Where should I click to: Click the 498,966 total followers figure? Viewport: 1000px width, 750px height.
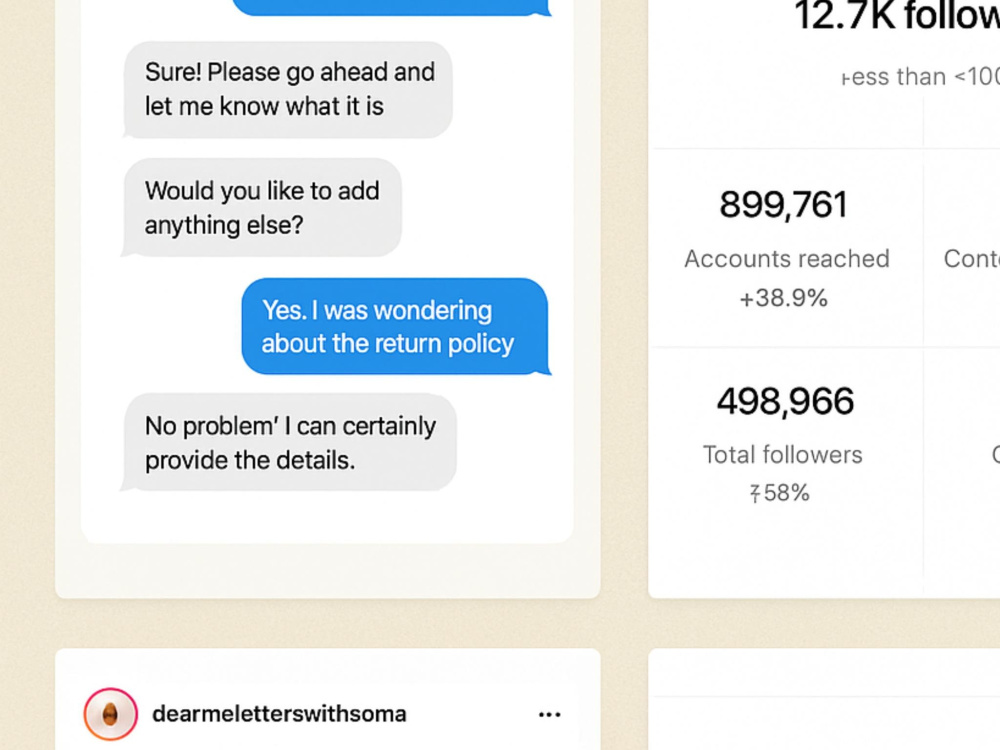point(784,401)
